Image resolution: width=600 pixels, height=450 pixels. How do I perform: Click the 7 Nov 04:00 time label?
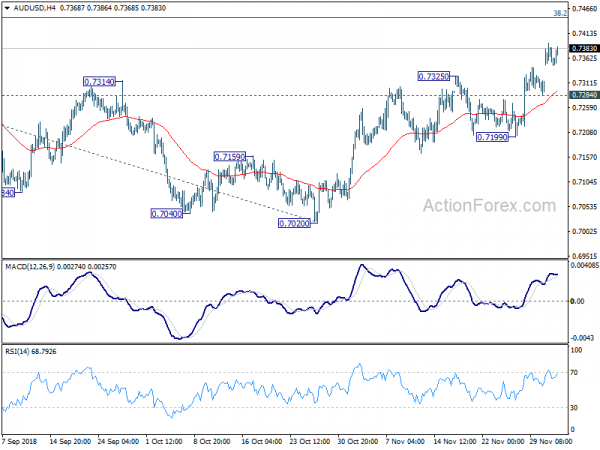click(x=406, y=441)
